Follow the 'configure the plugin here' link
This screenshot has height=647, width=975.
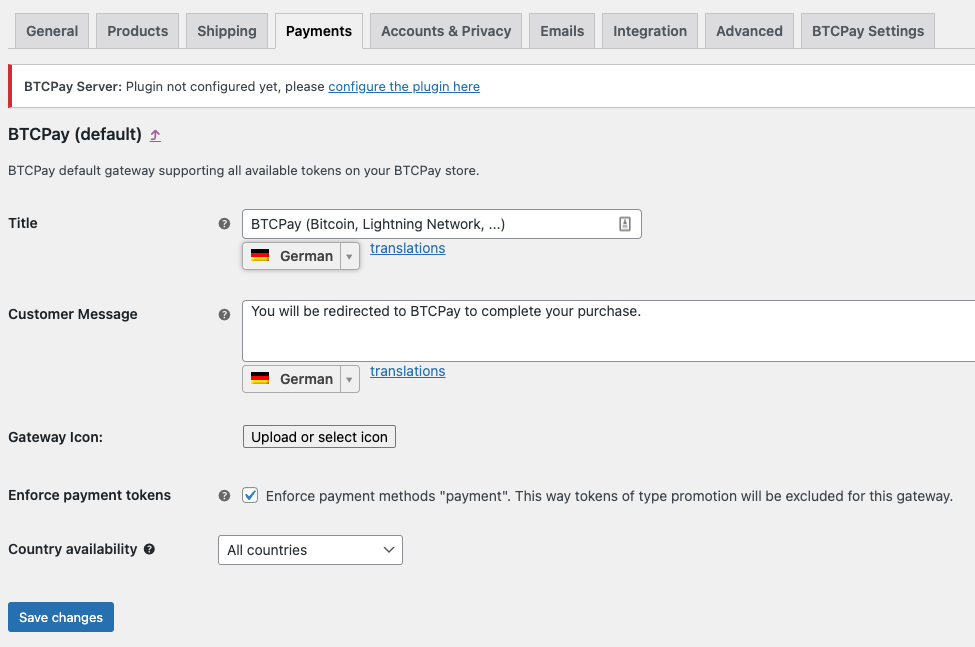click(404, 86)
